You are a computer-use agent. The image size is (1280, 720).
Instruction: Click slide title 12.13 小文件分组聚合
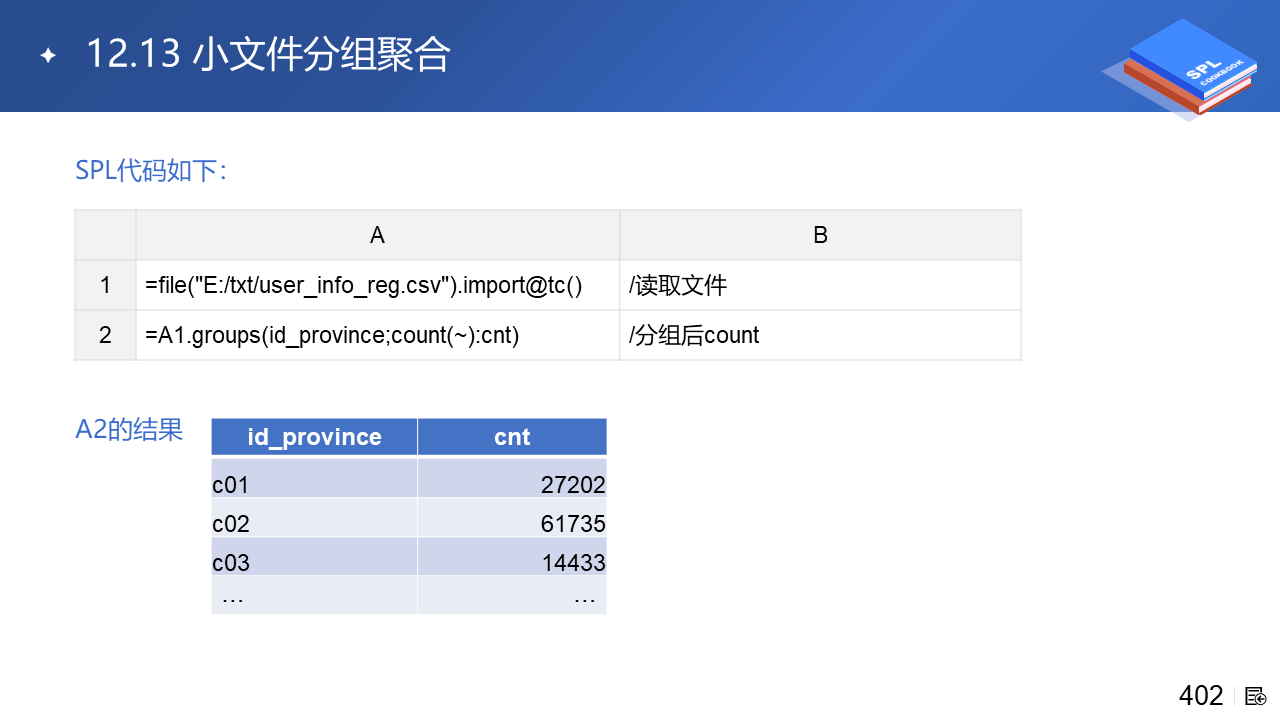pos(268,55)
